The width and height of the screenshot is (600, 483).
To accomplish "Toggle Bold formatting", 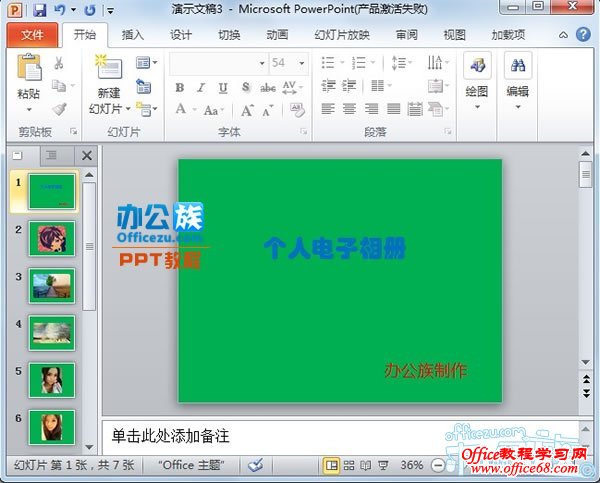I will coord(179,87).
